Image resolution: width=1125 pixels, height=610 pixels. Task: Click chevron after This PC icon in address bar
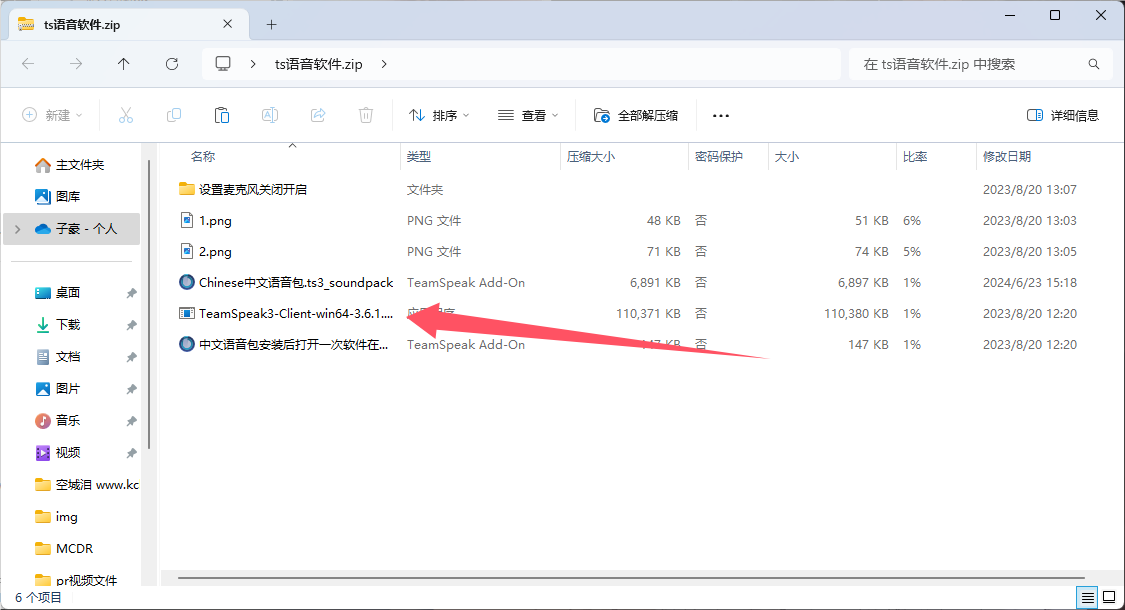(253, 64)
